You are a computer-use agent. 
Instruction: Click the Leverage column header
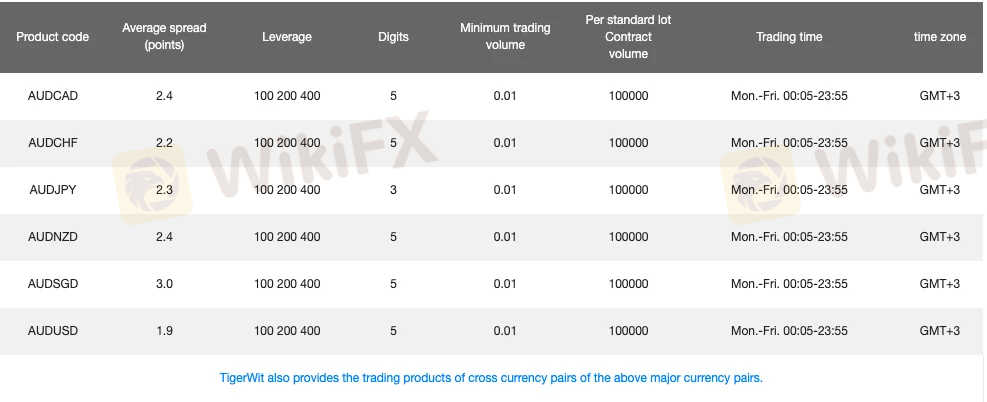click(287, 37)
